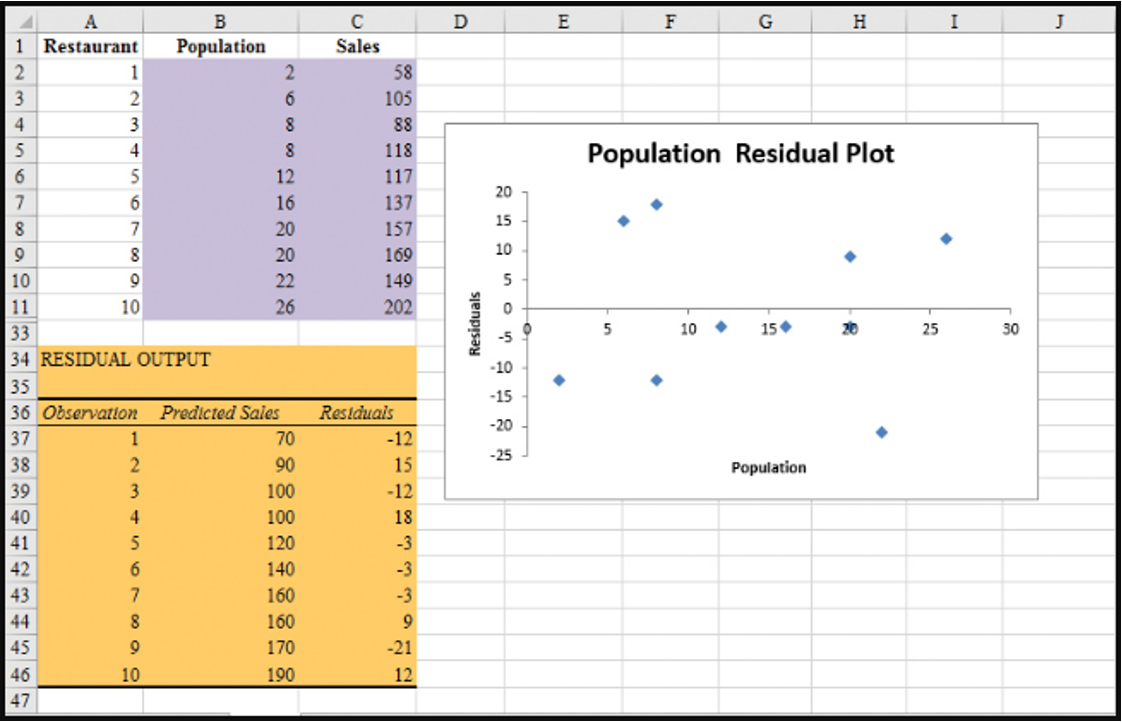Select row 47 header
The image size is (1122, 722).
19,700
